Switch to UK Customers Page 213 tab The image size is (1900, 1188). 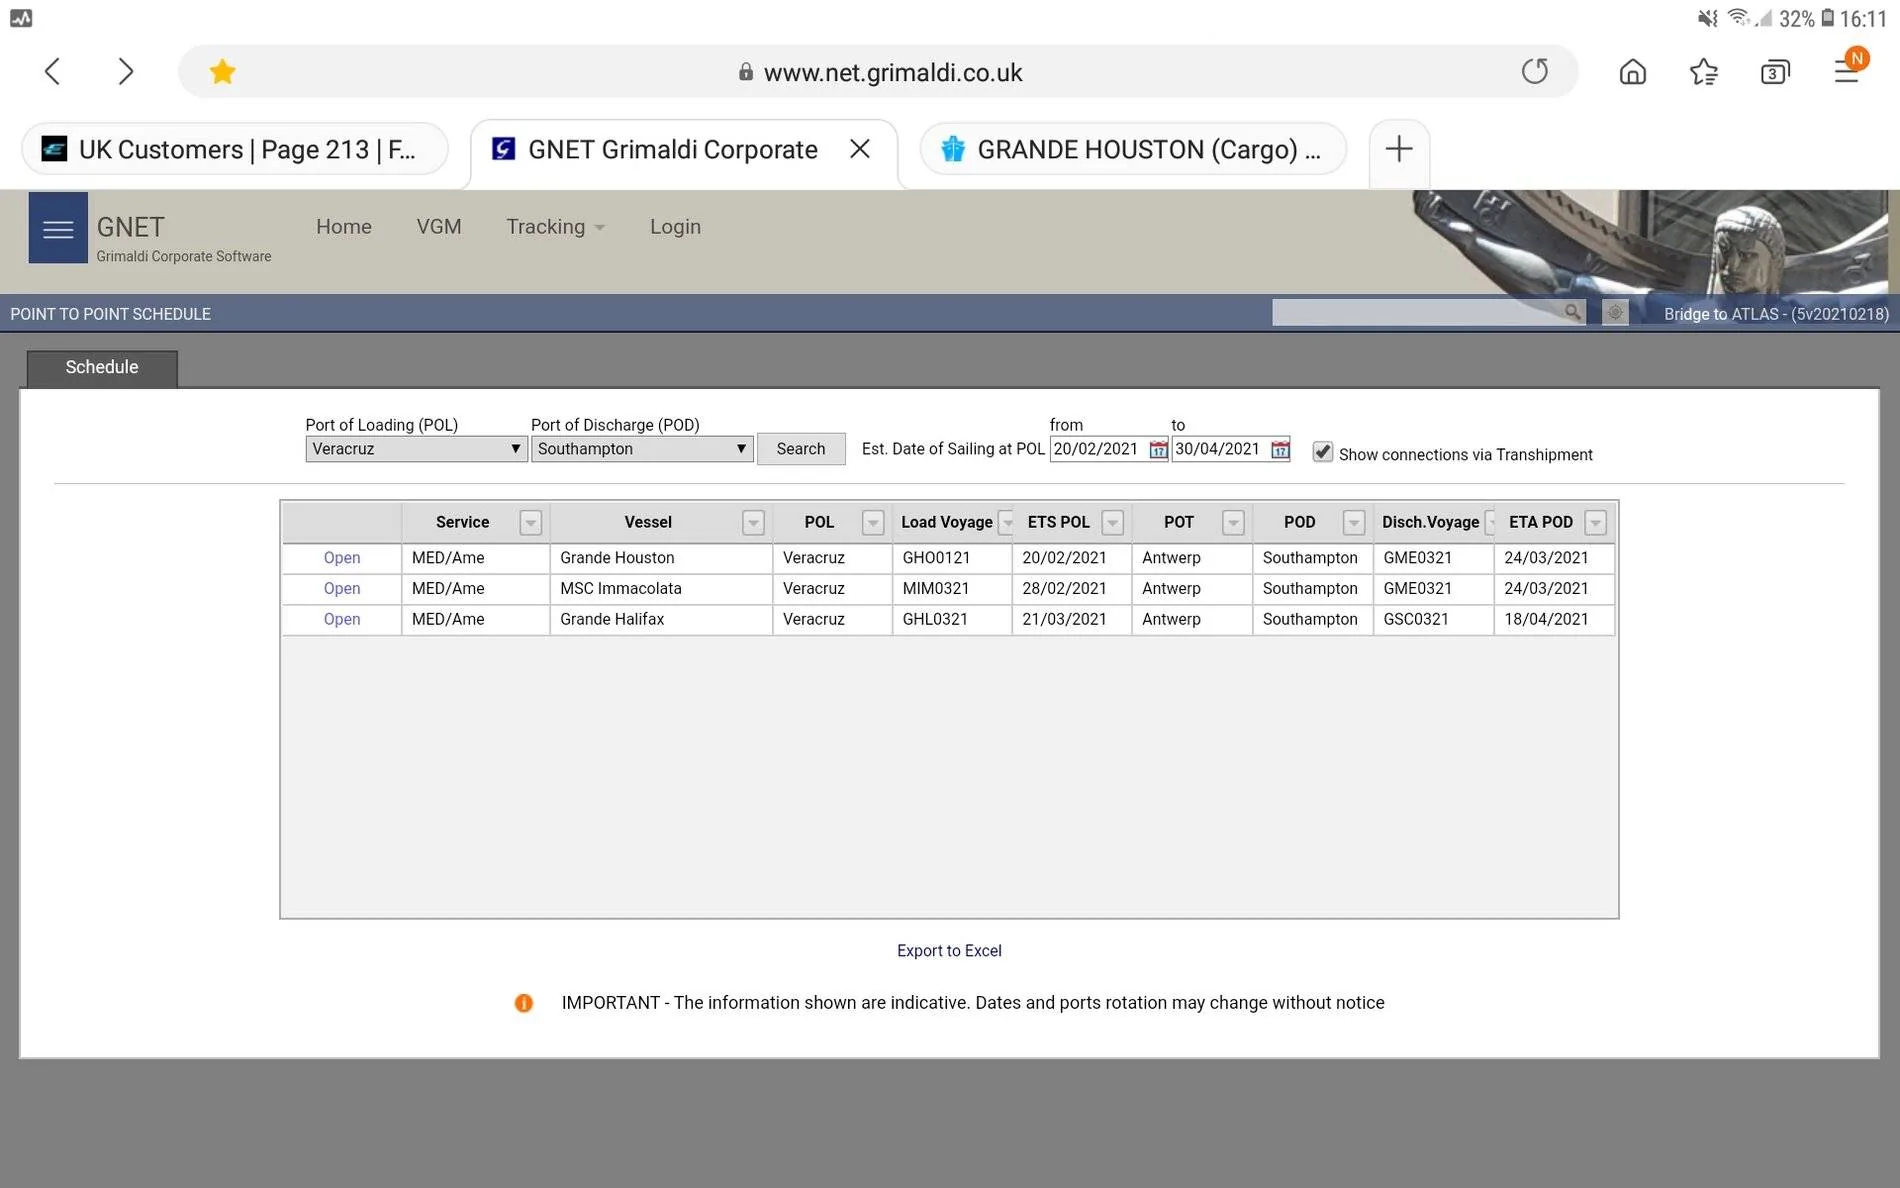235,149
